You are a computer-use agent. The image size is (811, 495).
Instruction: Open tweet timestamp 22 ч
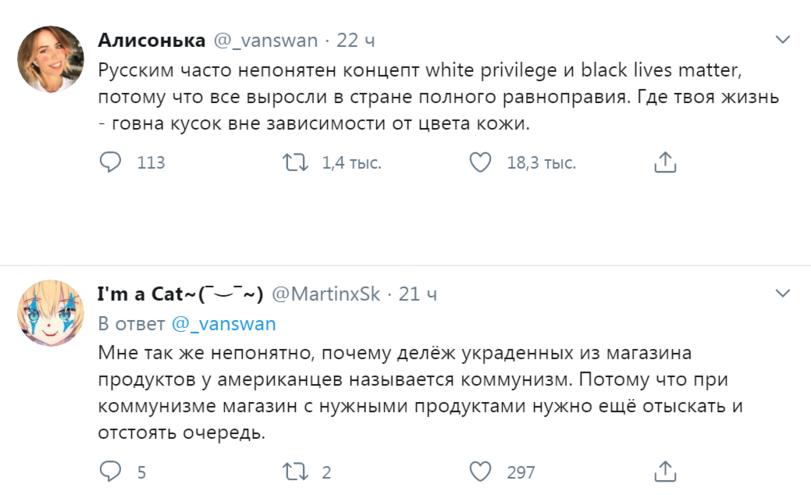[356, 40]
